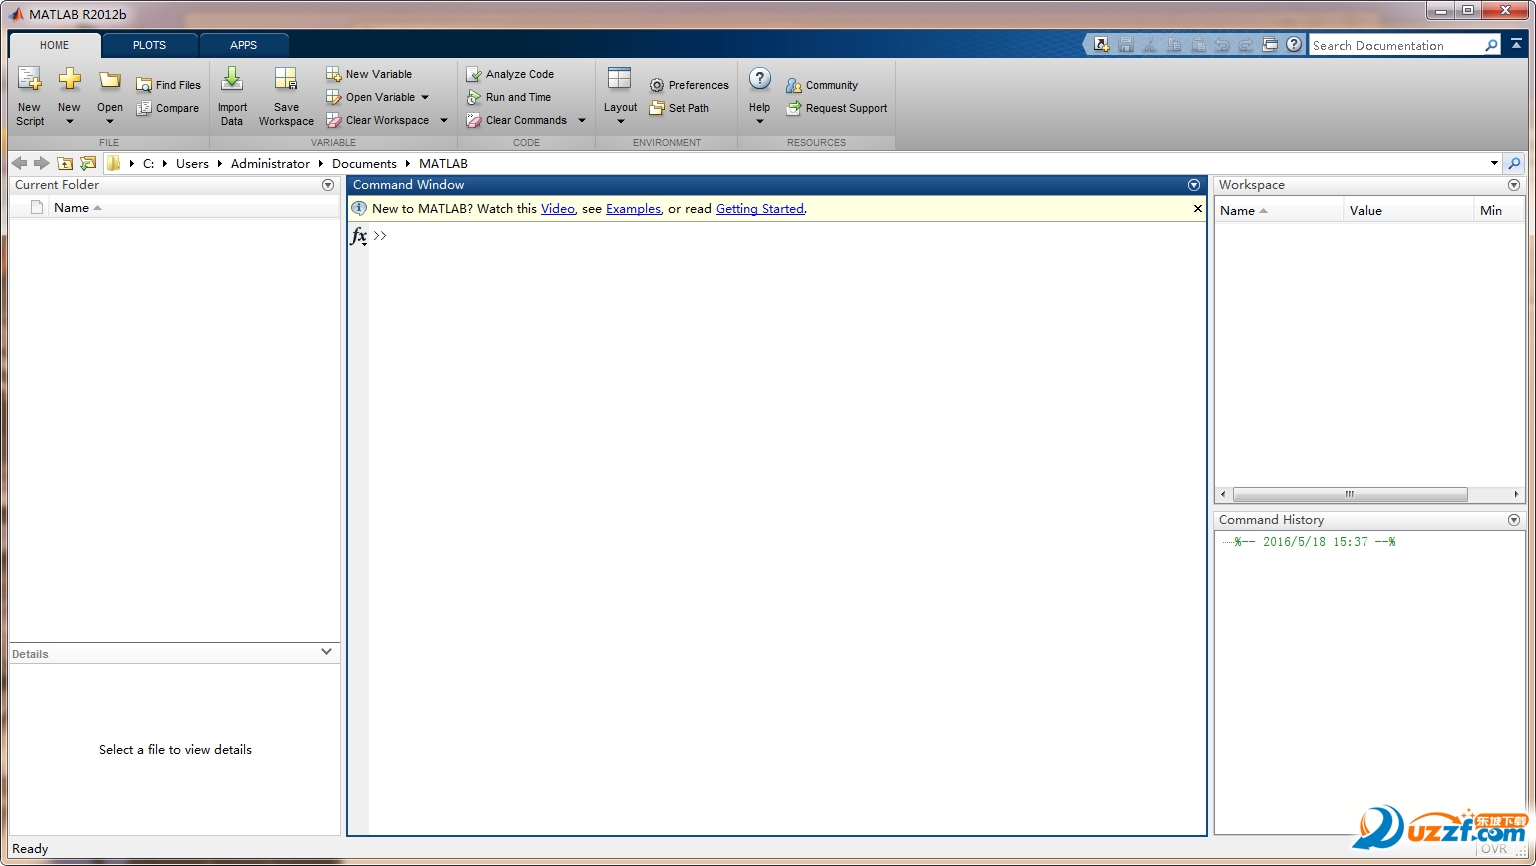The height and width of the screenshot is (866, 1536).
Task: Open the Clear Workspace dropdown arrow
Action: click(444, 121)
